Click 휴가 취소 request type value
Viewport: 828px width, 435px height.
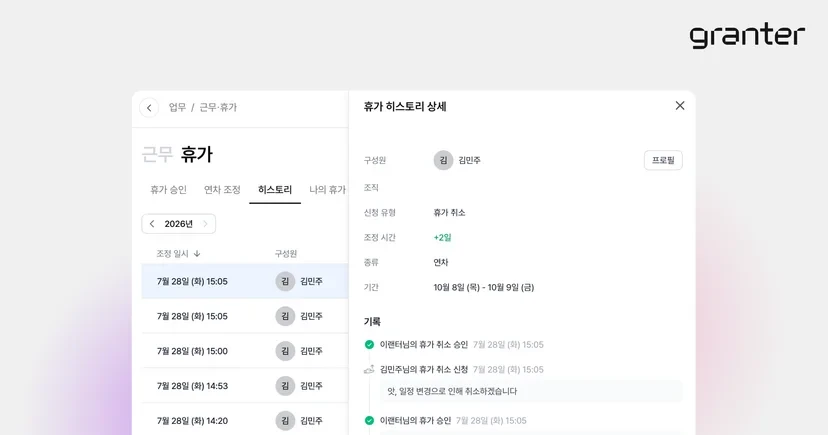(x=449, y=213)
